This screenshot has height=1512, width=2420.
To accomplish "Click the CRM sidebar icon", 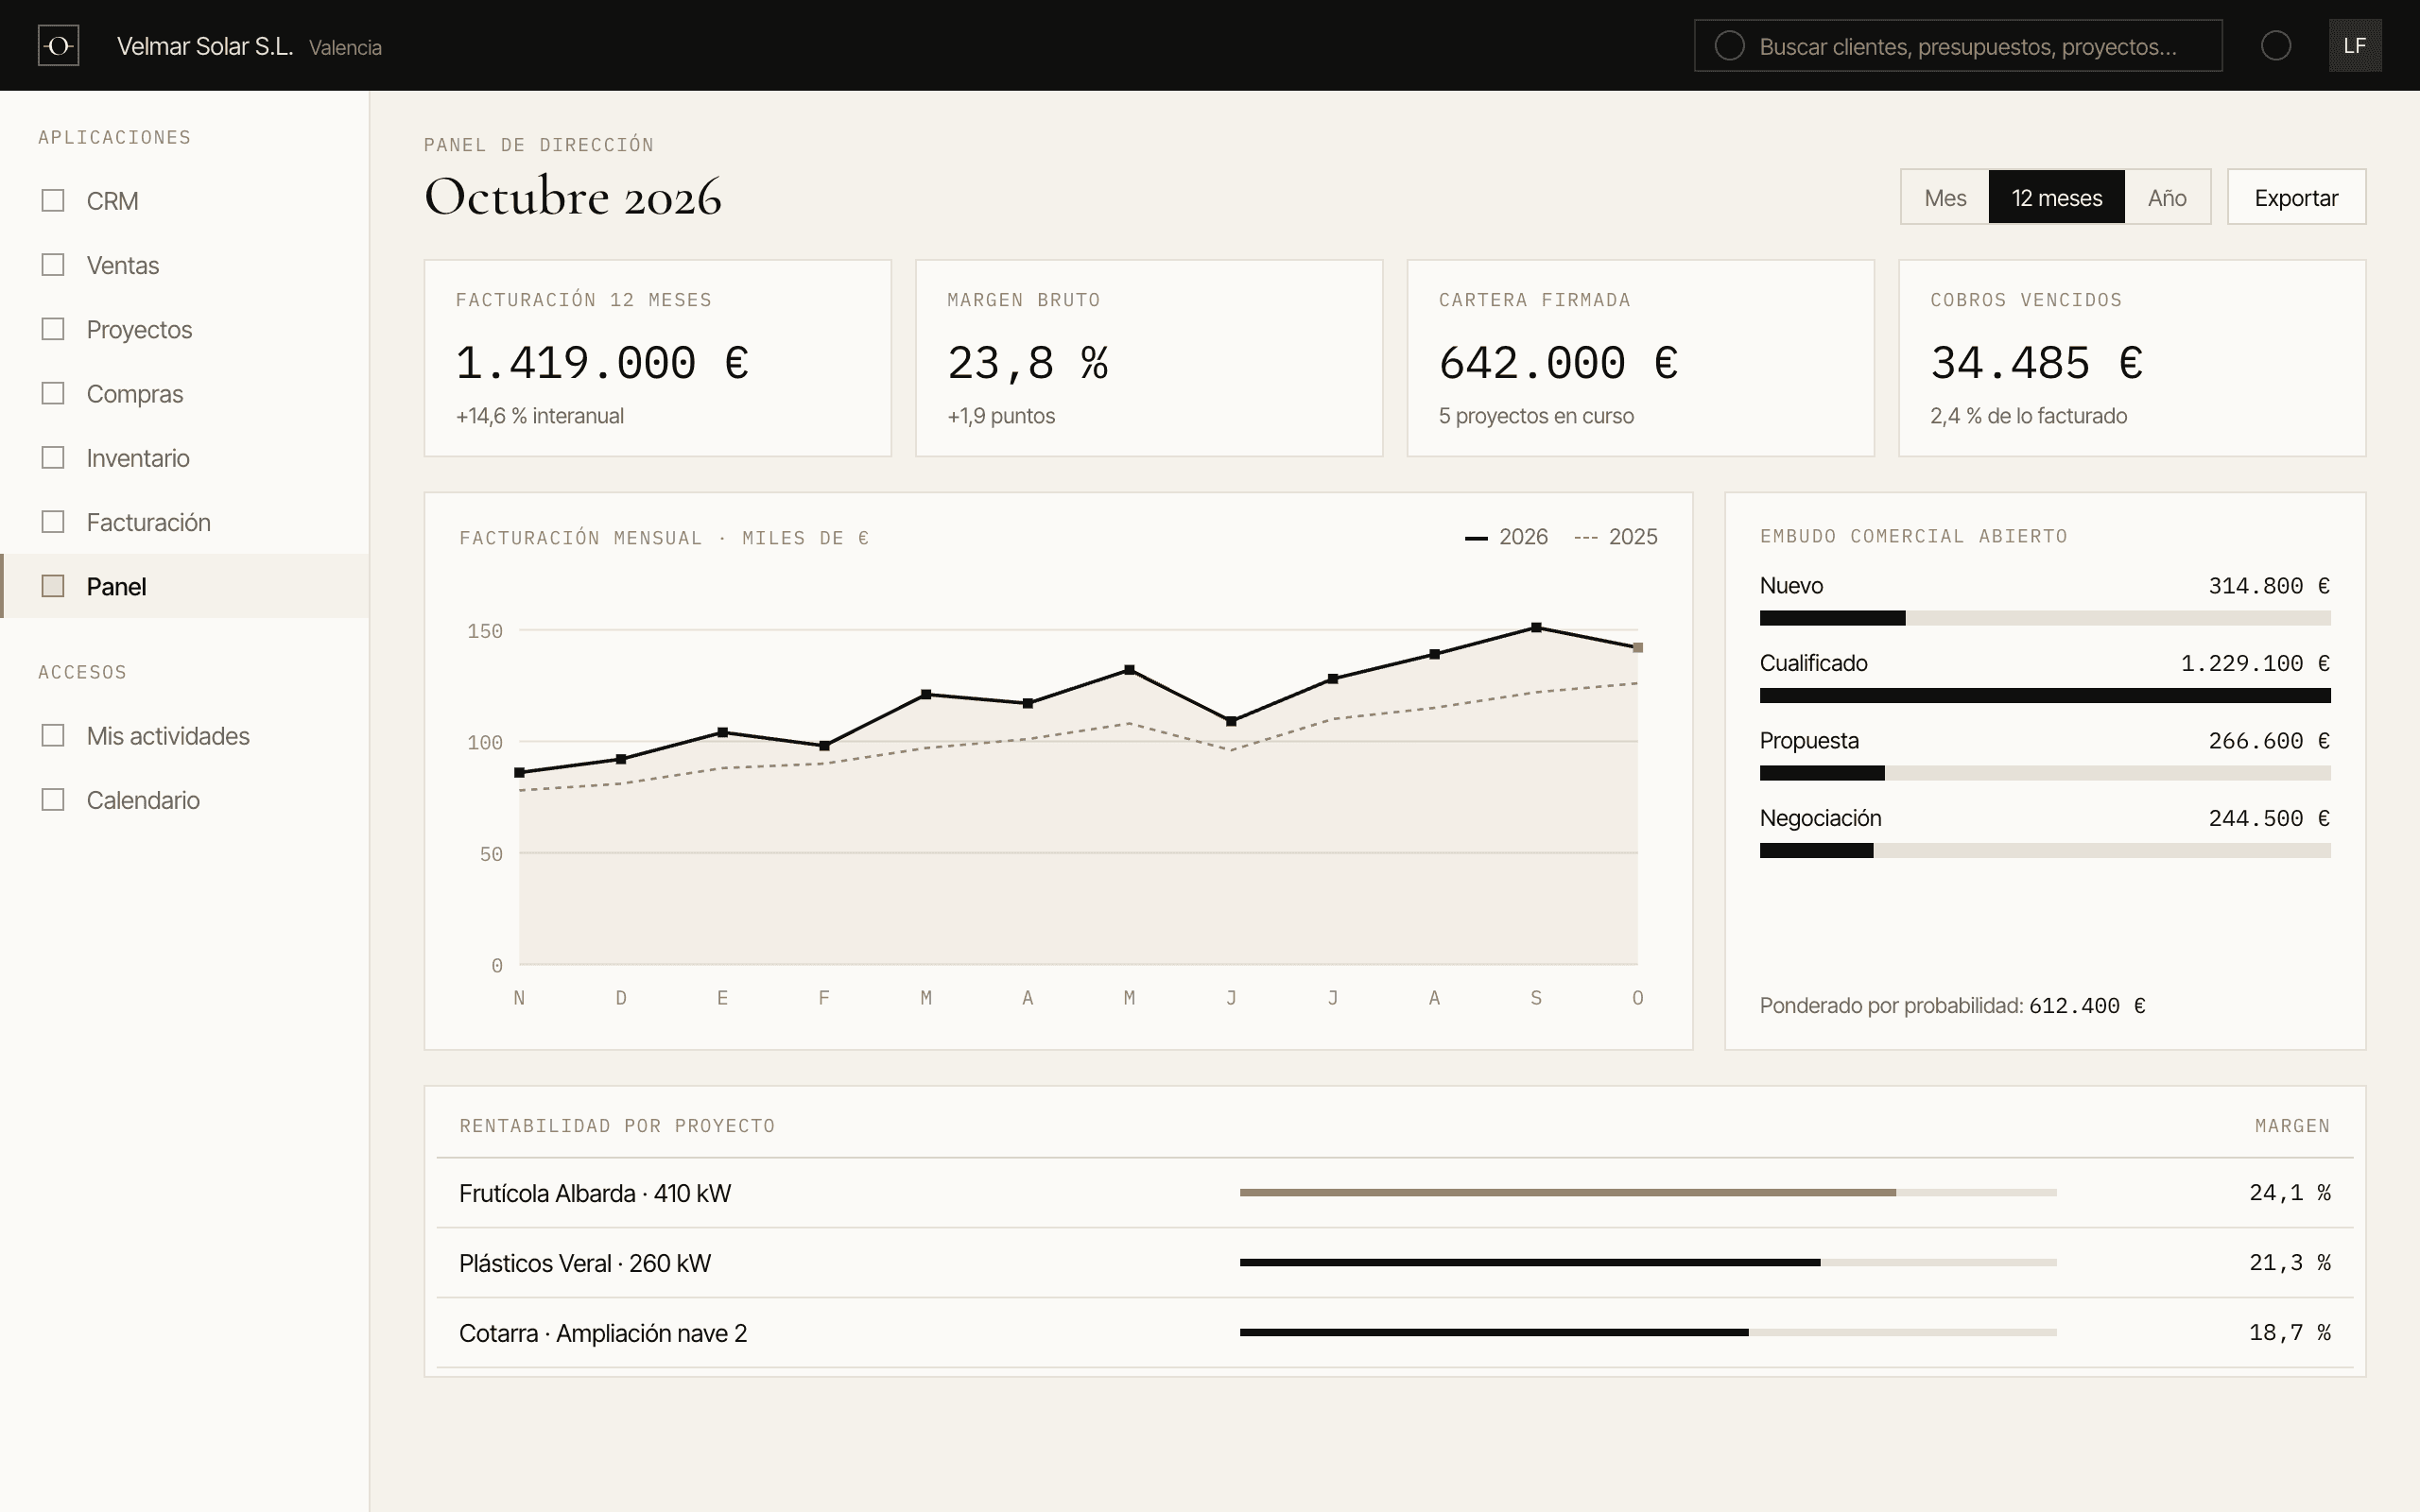I will [x=53, y=201].
